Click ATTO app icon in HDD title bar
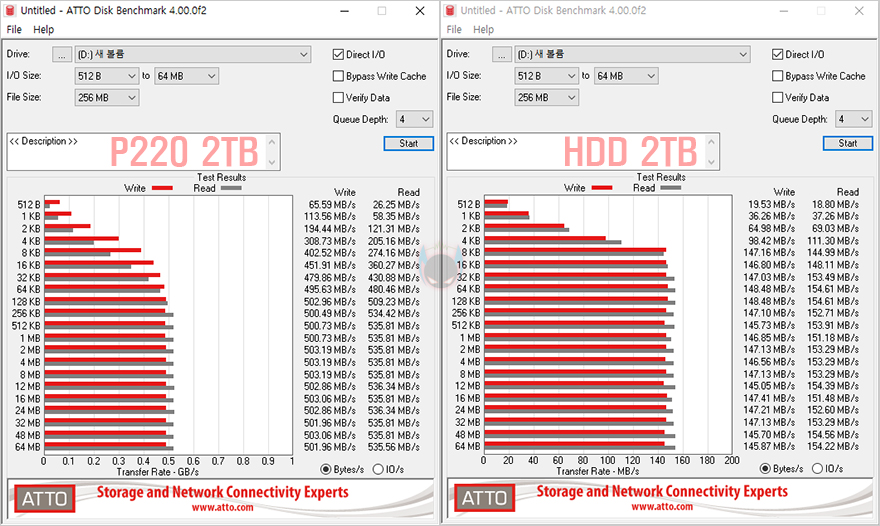Screen dimensions: 880x526 (450, 11)
